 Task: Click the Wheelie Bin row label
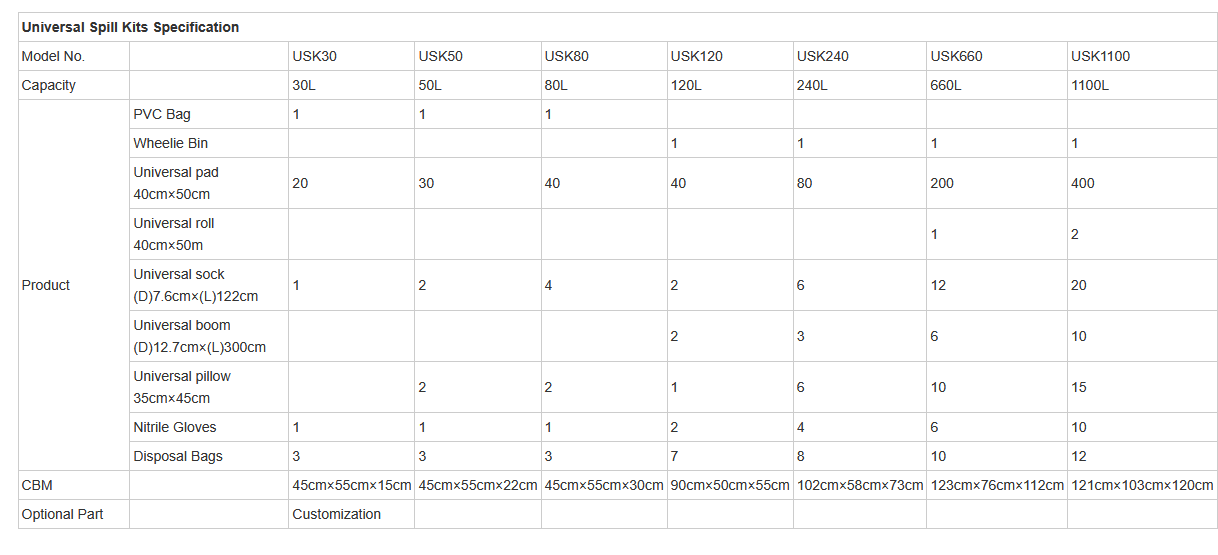pos(171,143)
